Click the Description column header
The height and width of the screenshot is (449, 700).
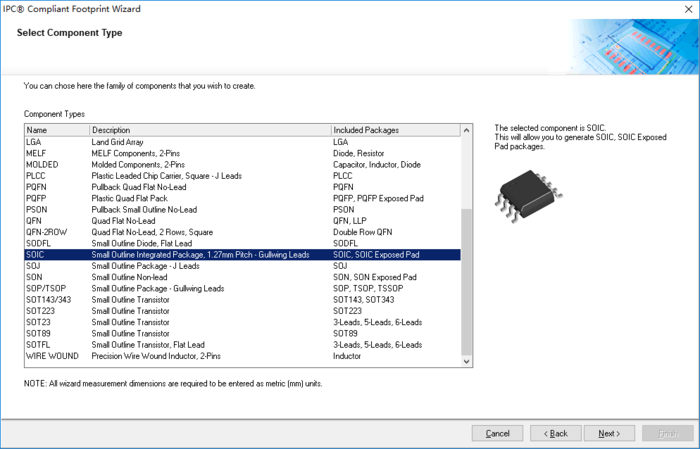pos(210,130)
